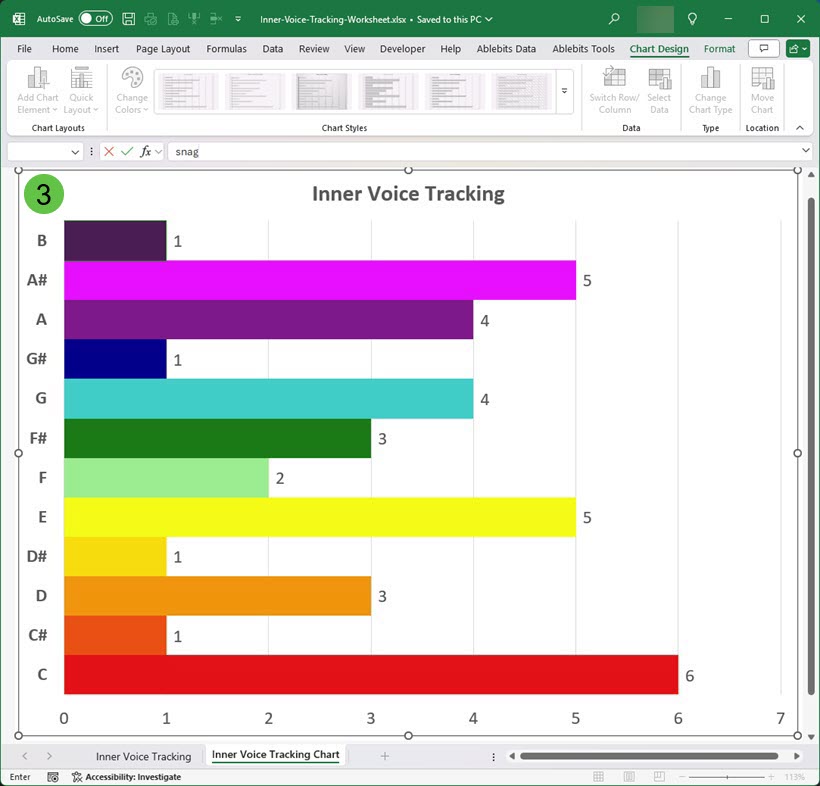Click the Move Chart icon
The image size is (820, 786).
[x=762, y=91]
